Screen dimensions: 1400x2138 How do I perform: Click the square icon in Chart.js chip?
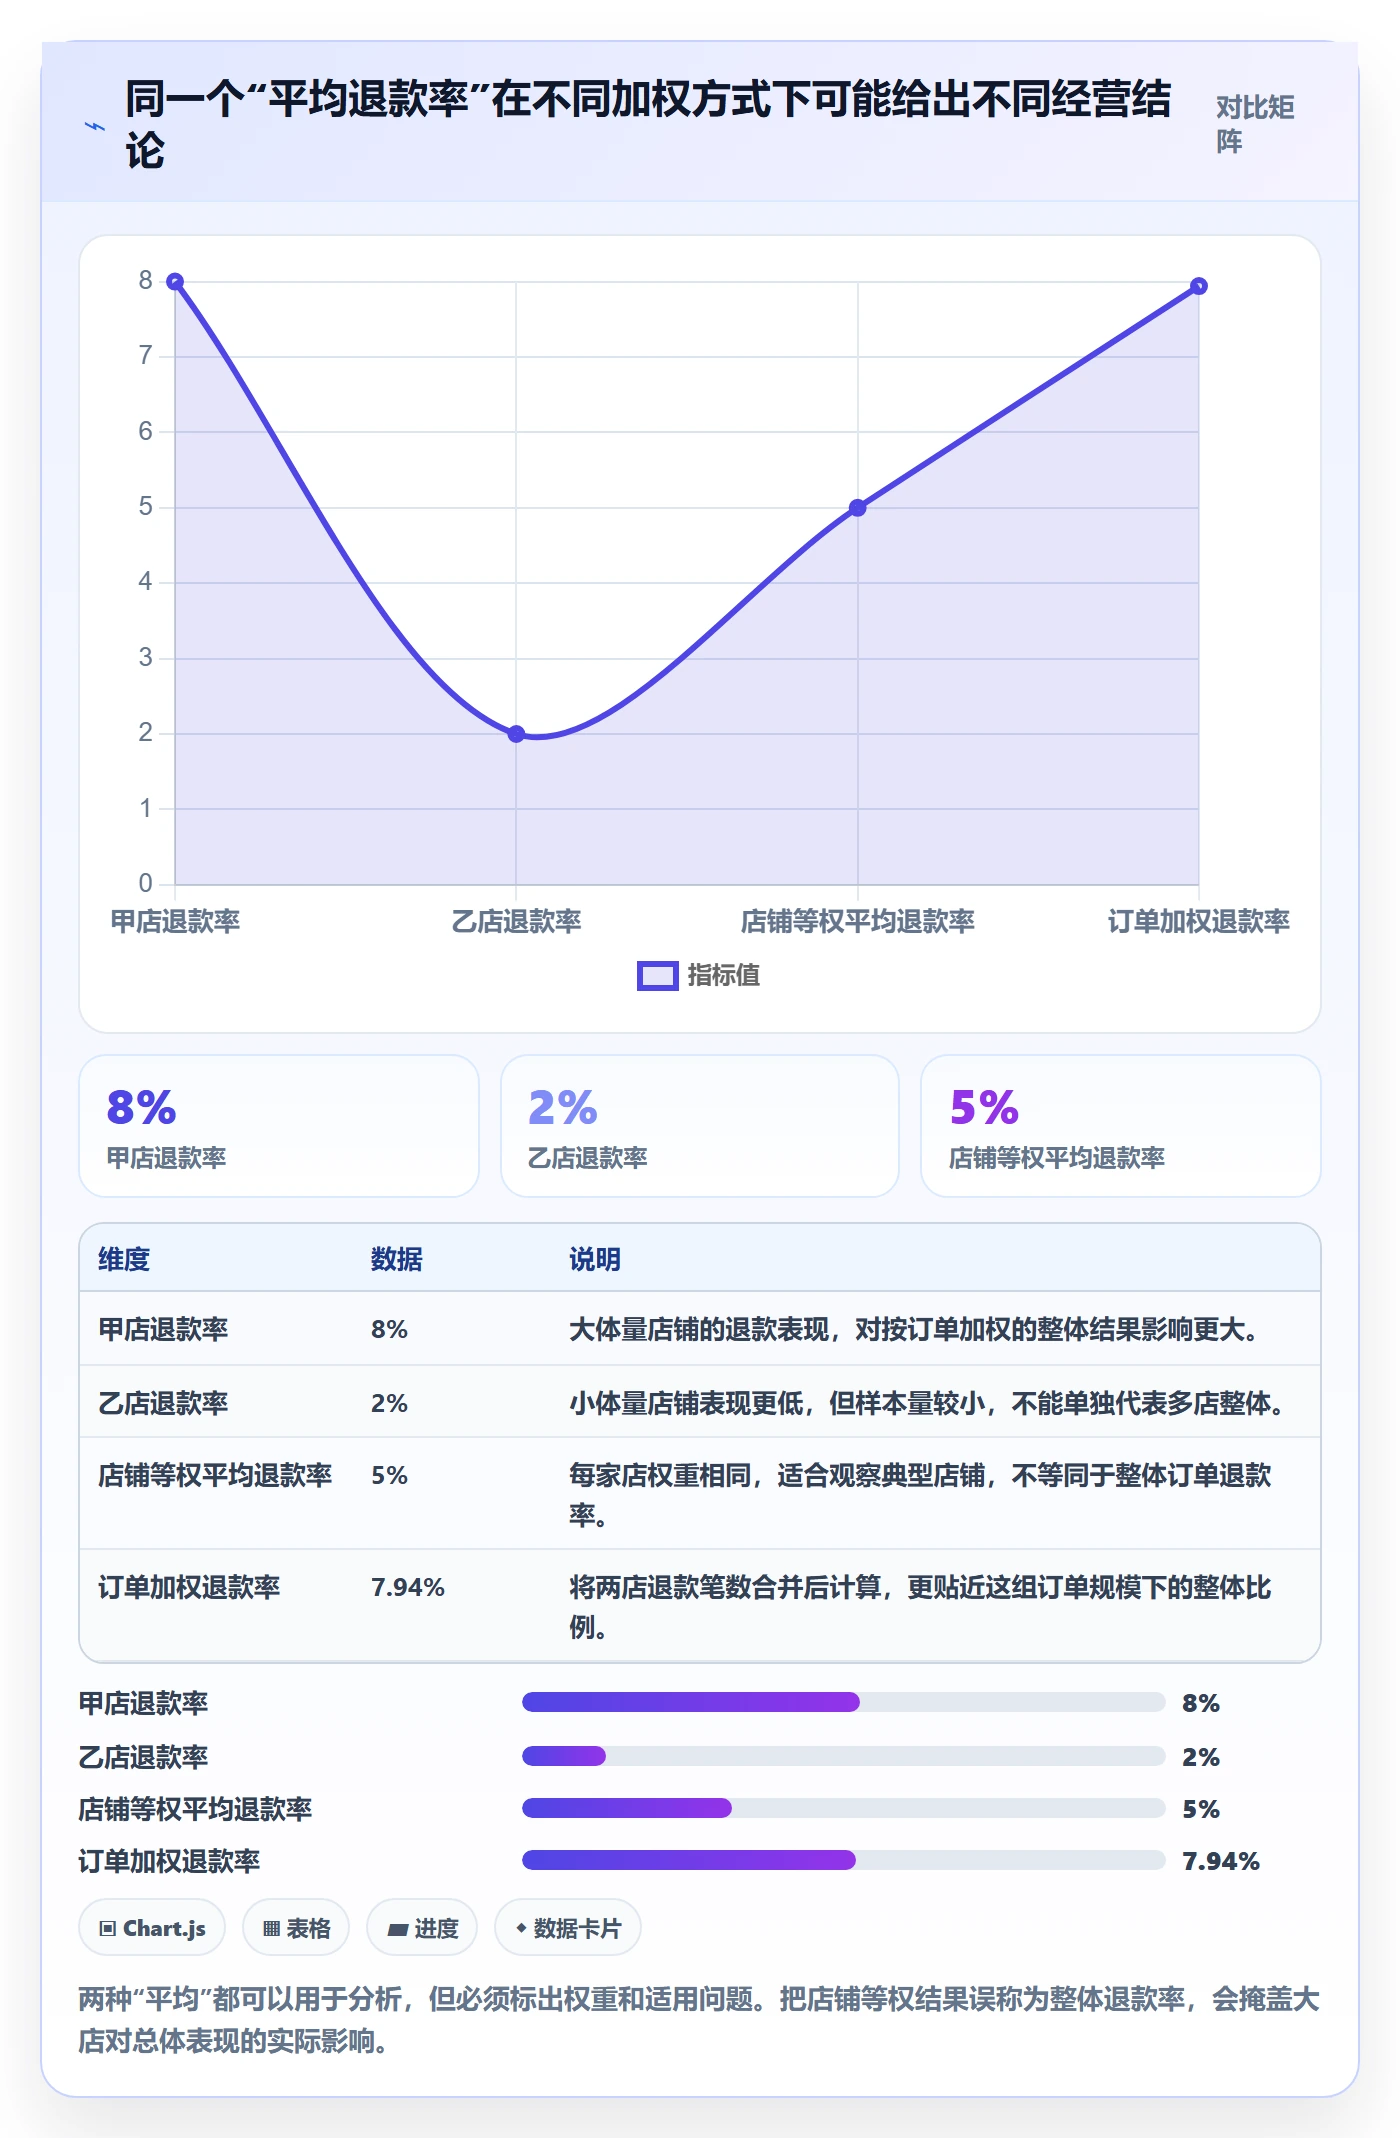[108, 1929]
